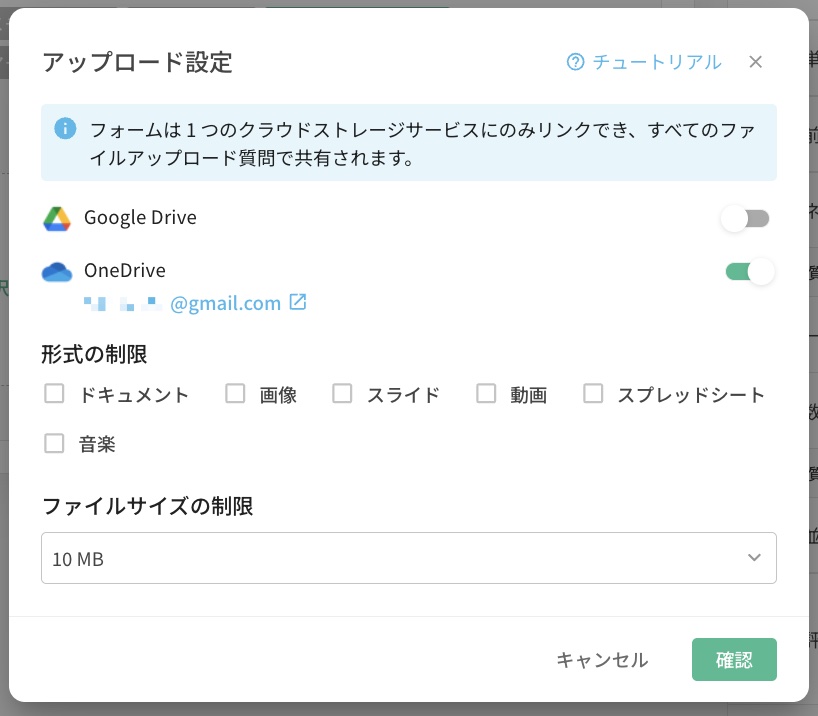Check the 画像 format checkbox
Image resolution: width=818 pixels, height=716 pixels.
click(x=235, y=393)
